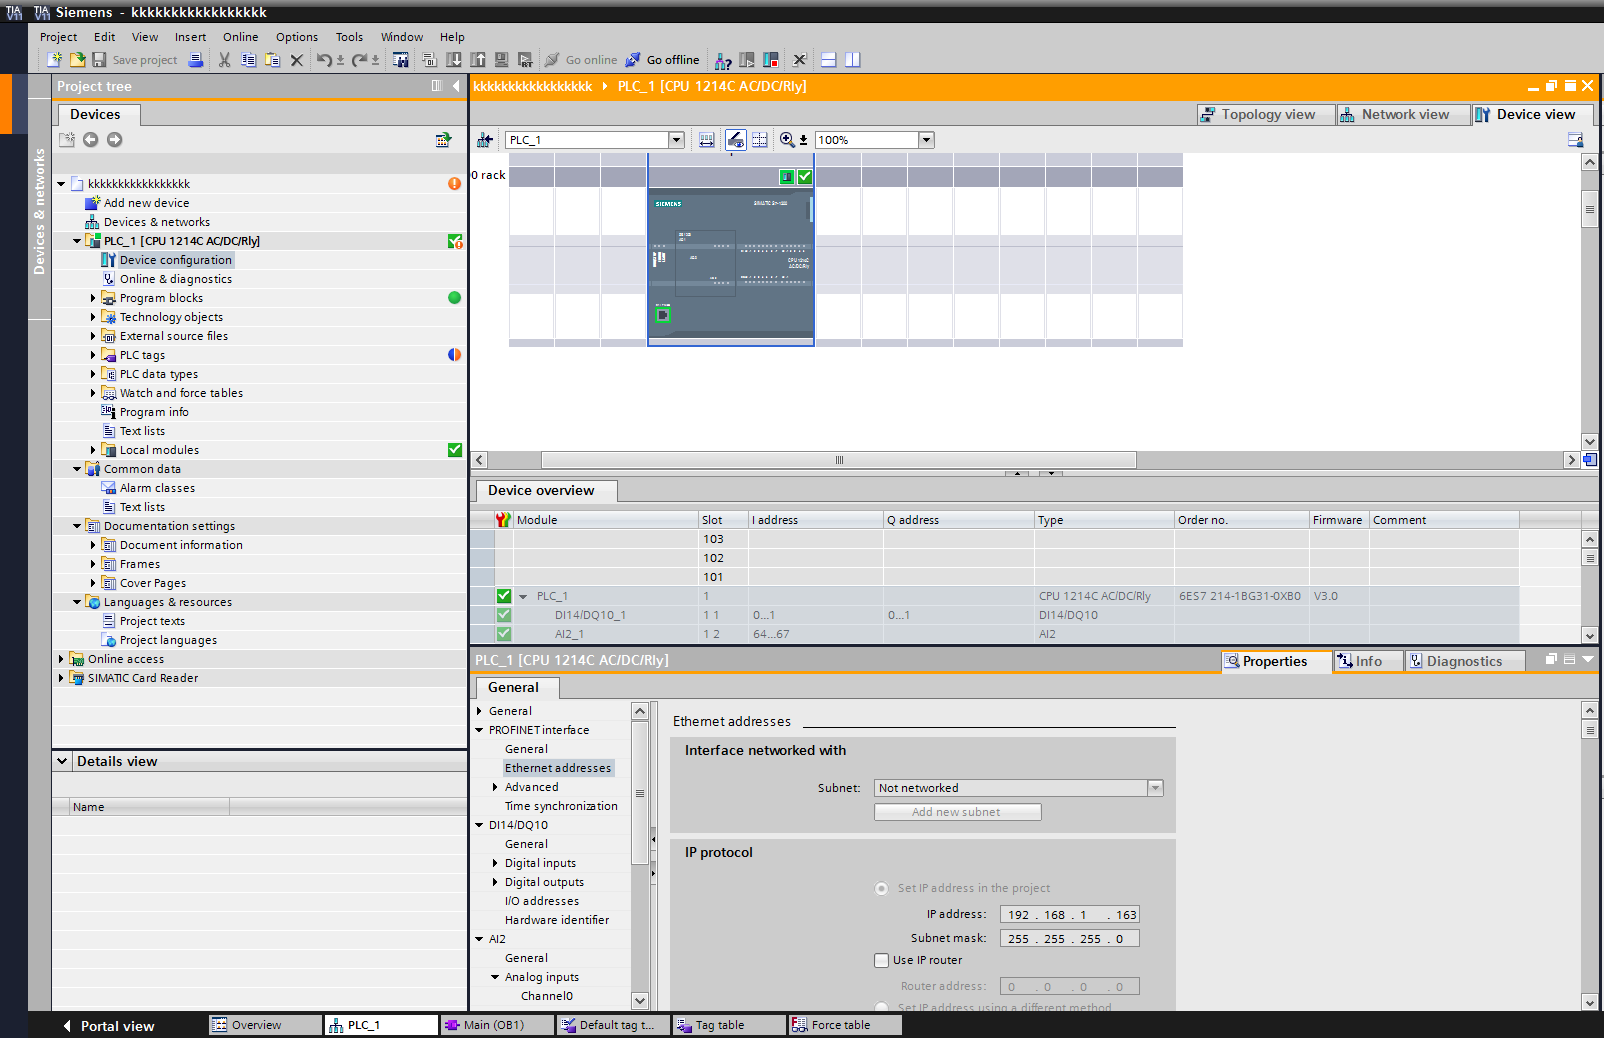Collapse the Common data node

coord(77,469)
